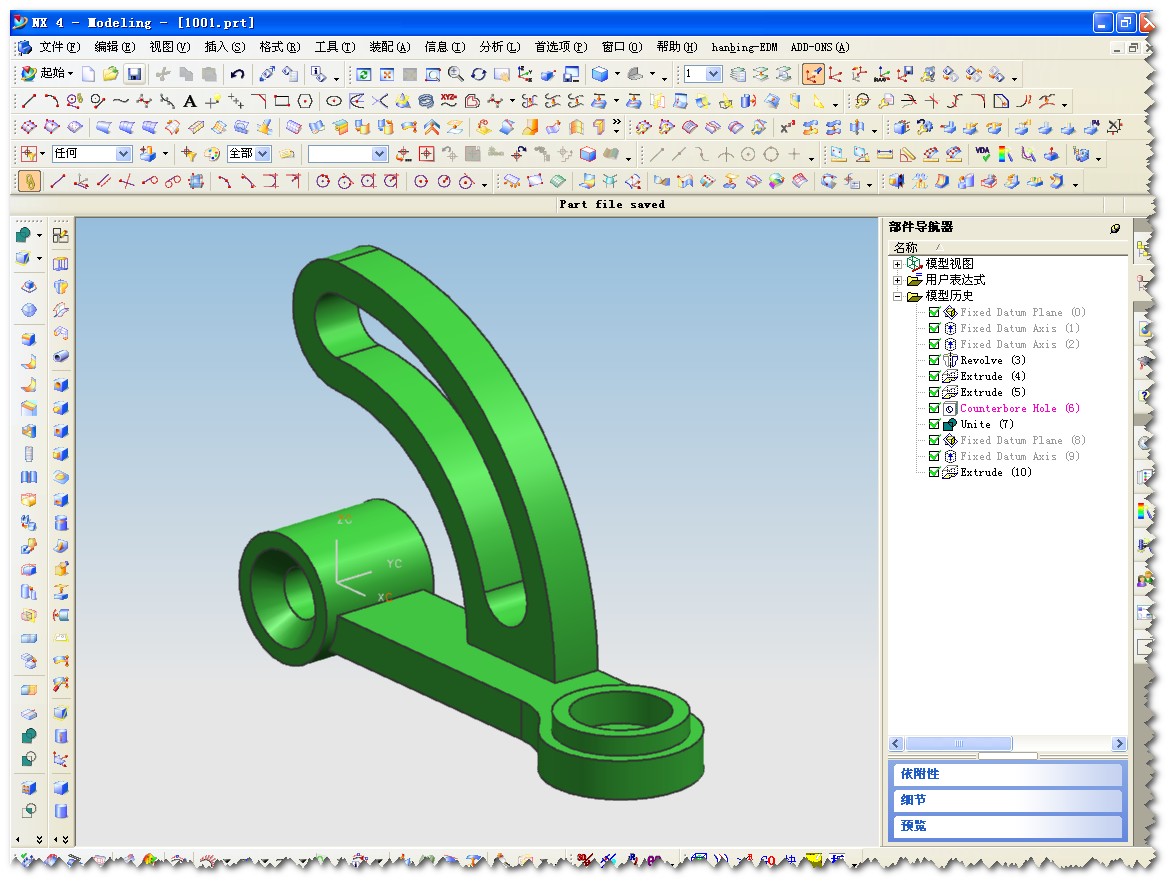Click the Zoom magnifier view tool
Image resolution: width=1173 pixels, height=885 pixels.
[x=455, y=74]
